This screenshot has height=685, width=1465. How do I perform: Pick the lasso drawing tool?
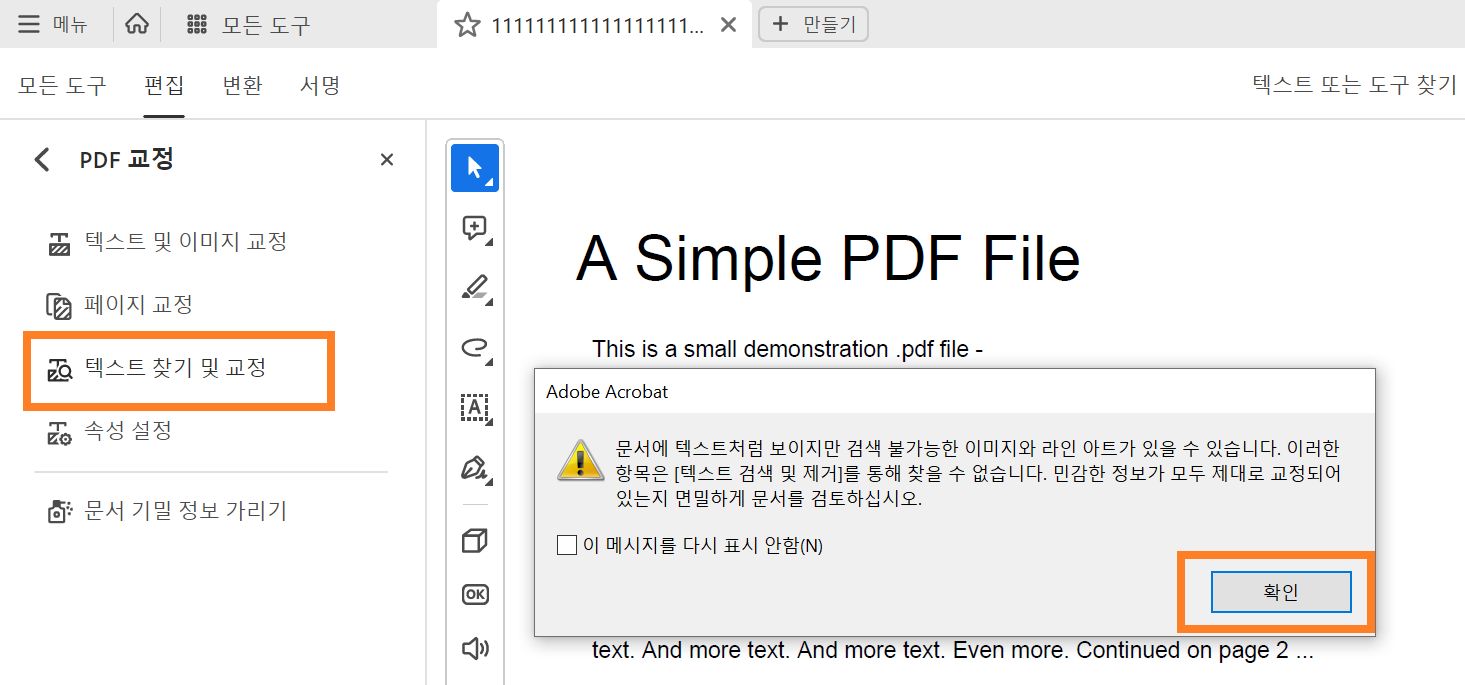[x=474, y=347]
